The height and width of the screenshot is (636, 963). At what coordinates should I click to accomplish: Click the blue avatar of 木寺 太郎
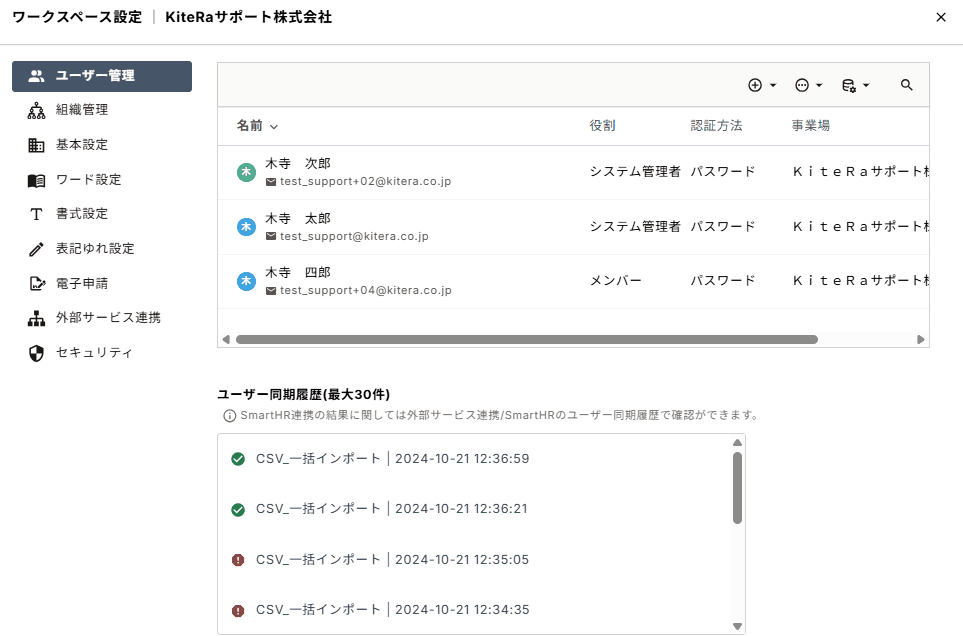click(246, 227)
